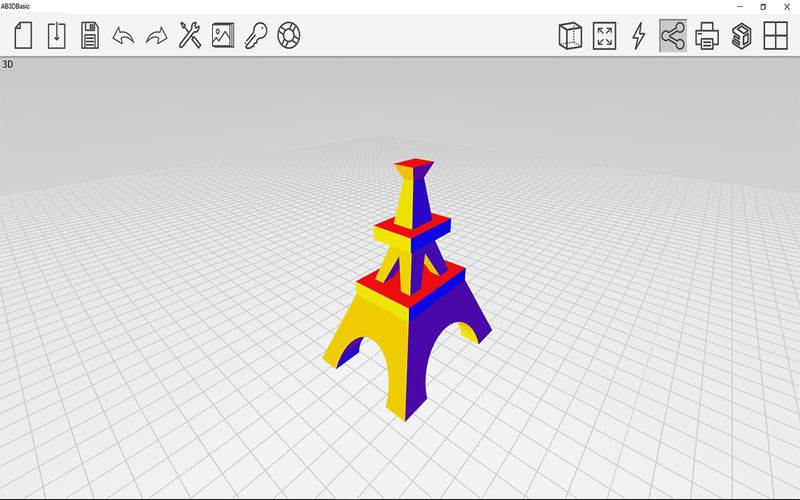
Task: Click the wireframe cube view icon
Action: [x=570, y=36]
